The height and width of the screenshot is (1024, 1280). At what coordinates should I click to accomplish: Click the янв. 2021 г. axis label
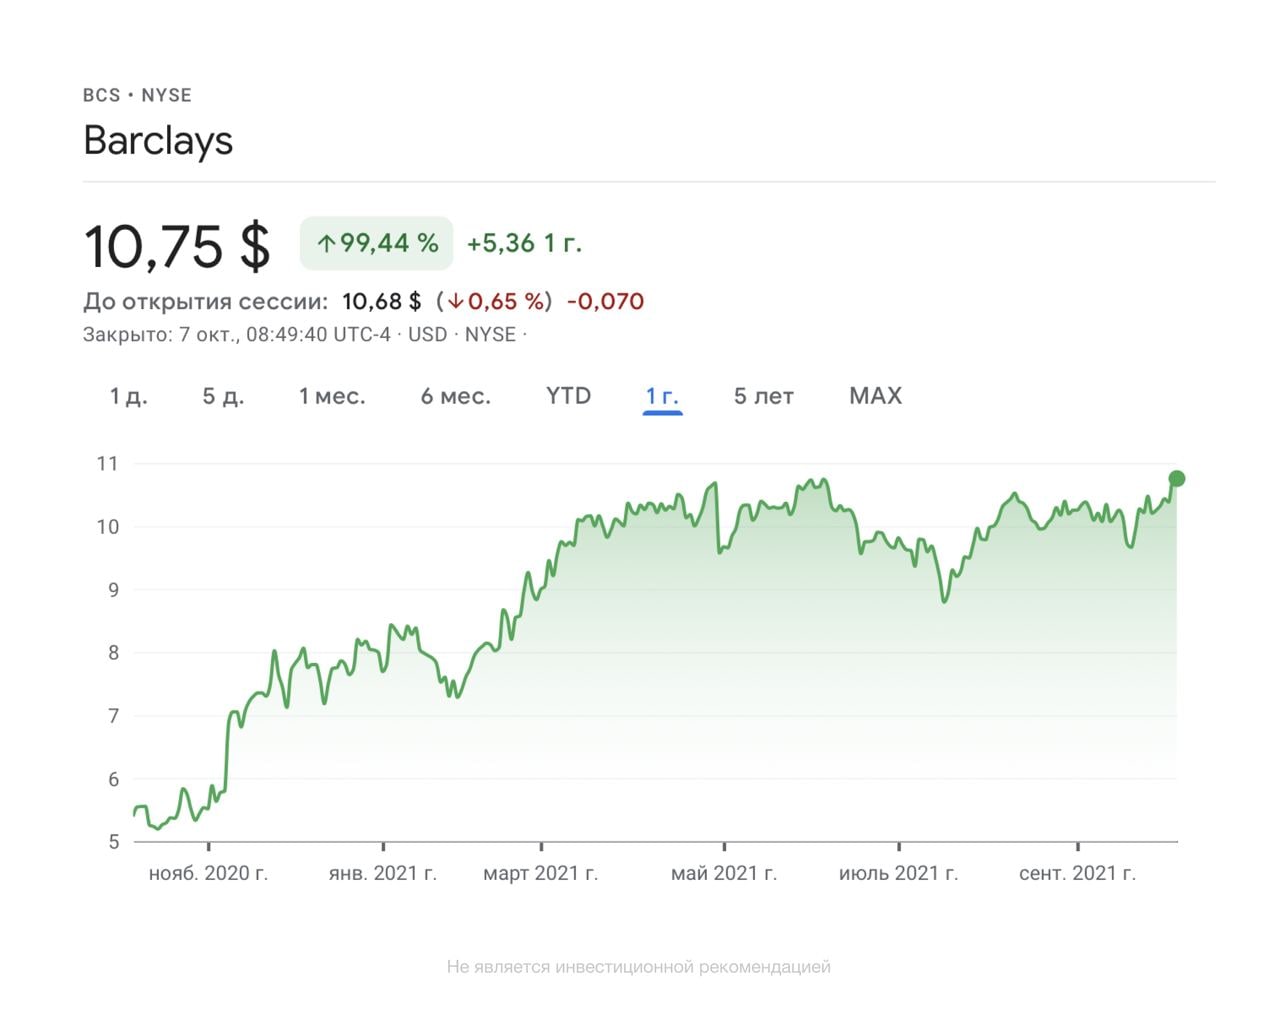tap(383, 873)
